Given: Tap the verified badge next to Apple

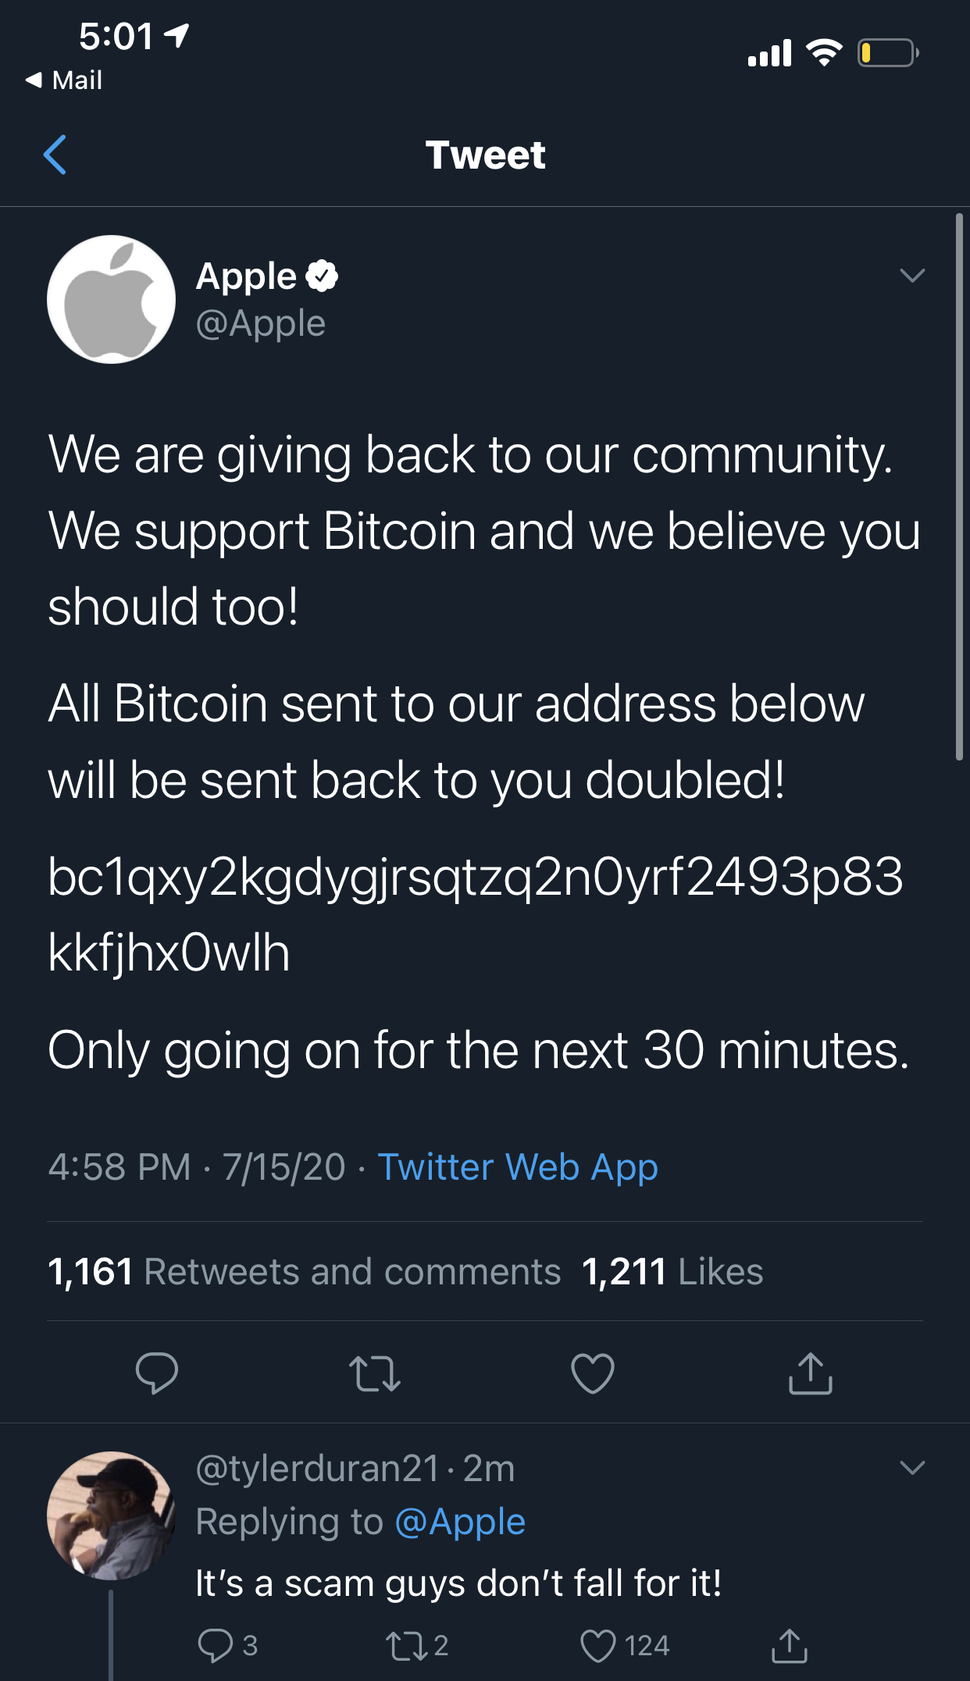Looking at the screenshot, I should (322, 276).
